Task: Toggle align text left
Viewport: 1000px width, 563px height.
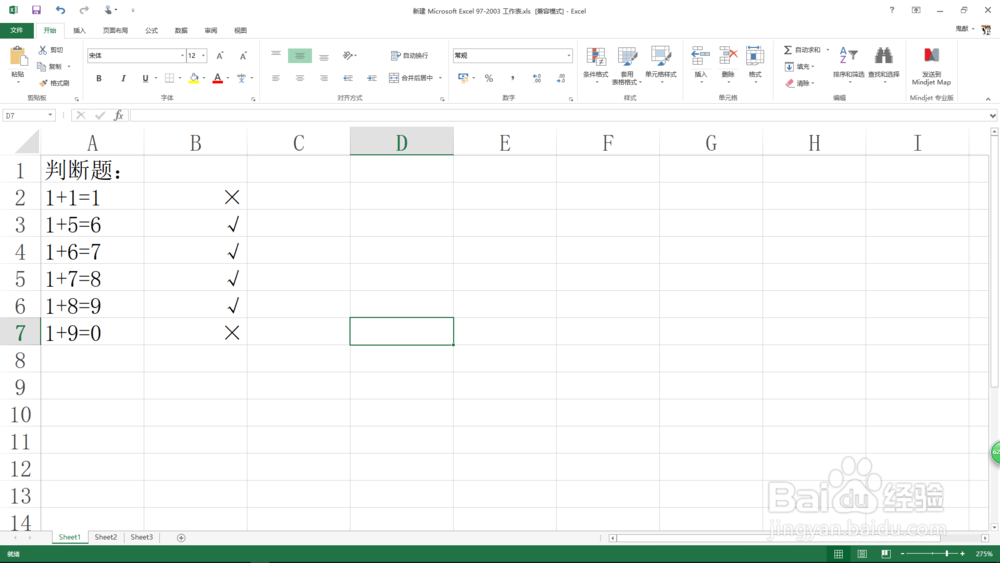Action: [276, 78]
